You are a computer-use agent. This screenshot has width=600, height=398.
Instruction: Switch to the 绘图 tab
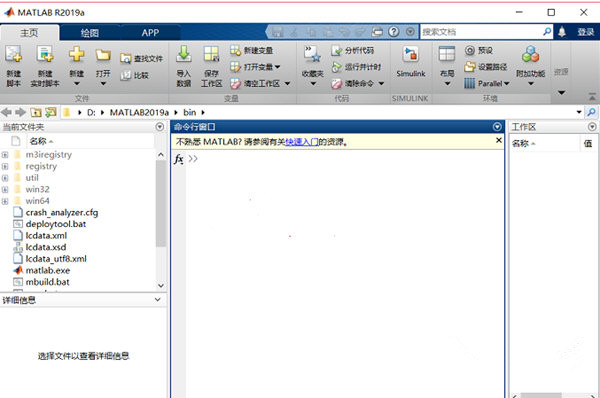click(x=90, y=33)
